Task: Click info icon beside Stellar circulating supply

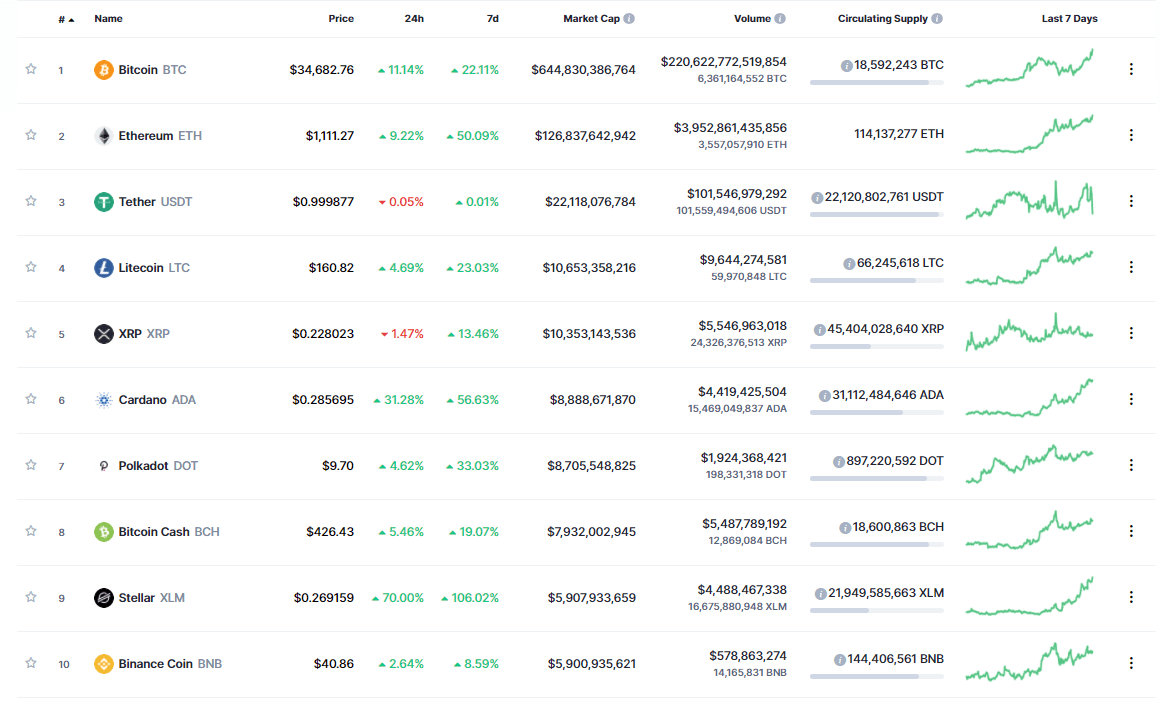Action: pyautogui.click(x=820, y=593)
